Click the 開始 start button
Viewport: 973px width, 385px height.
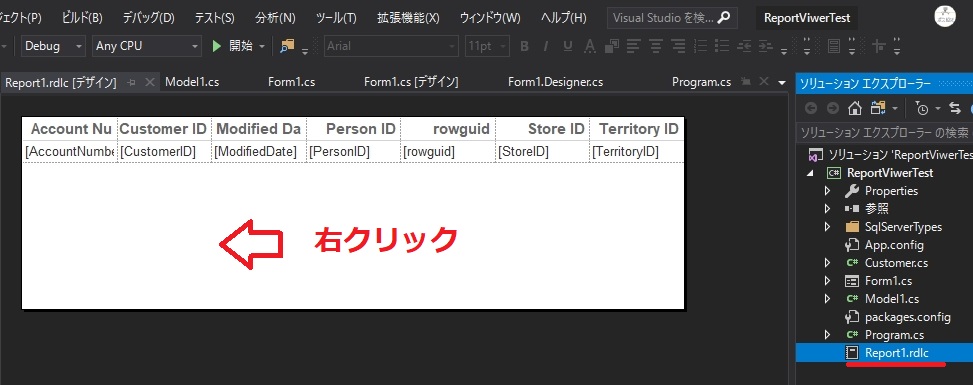[x=234, y=46]
